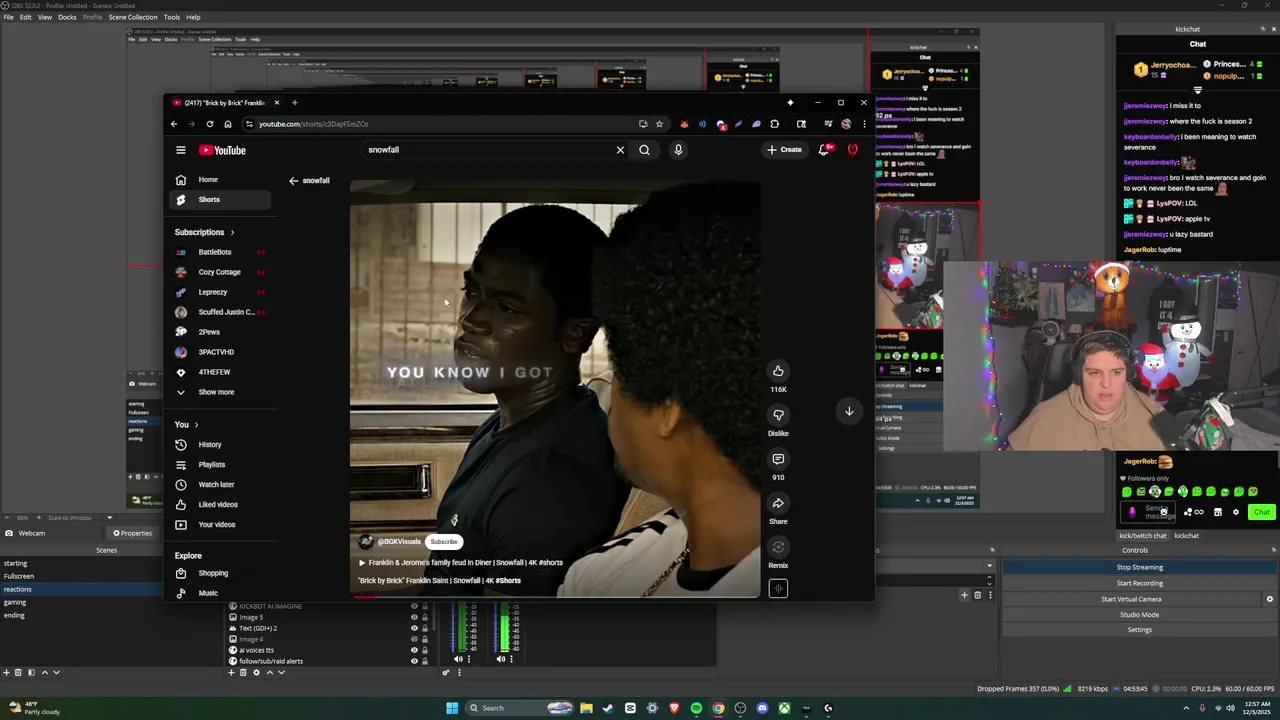Dislike the YouTube Short

coord(778,415)
